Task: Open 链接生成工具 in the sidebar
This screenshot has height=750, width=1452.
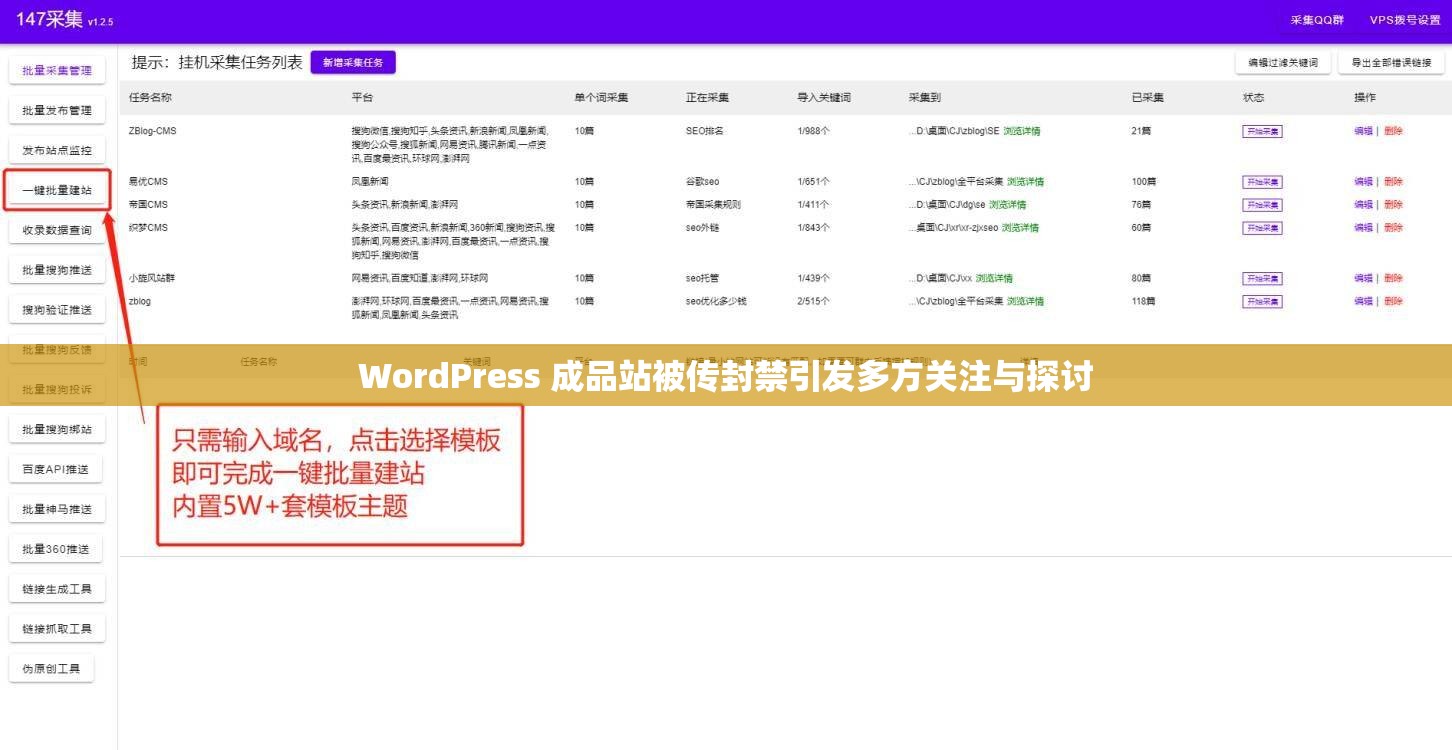Action: (57, 589)
